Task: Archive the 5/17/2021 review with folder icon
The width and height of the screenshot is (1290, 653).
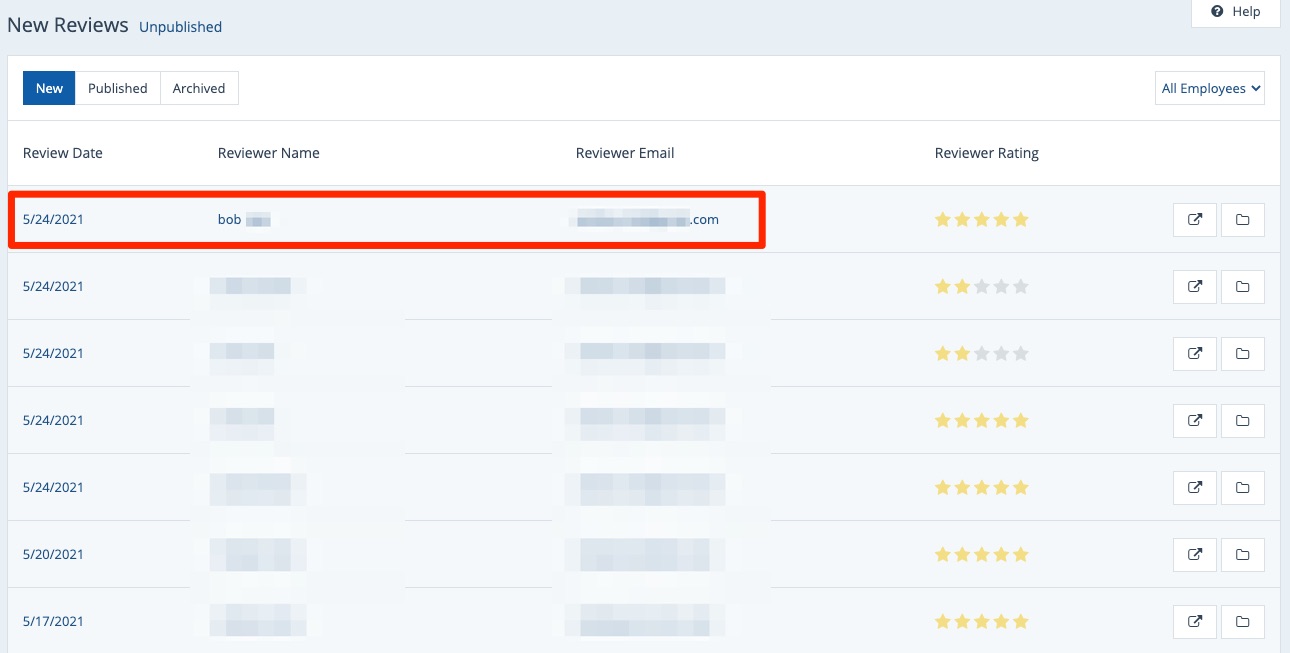Action: 1242,622
